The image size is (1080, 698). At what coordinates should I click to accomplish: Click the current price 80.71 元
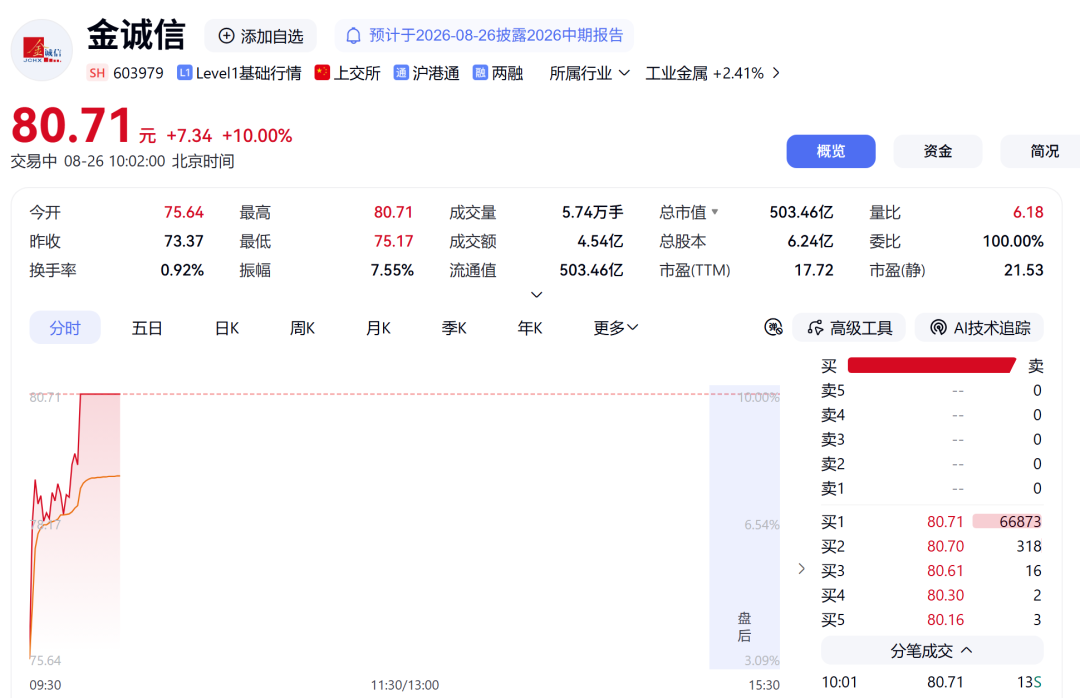pos(83,126)
